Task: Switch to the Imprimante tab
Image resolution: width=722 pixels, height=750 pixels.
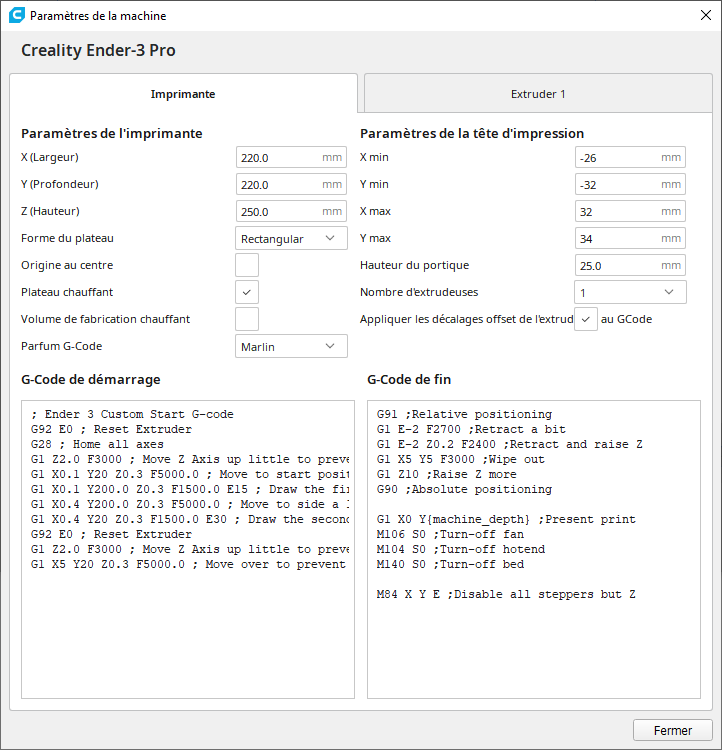Action: click(x=183, y=94)
